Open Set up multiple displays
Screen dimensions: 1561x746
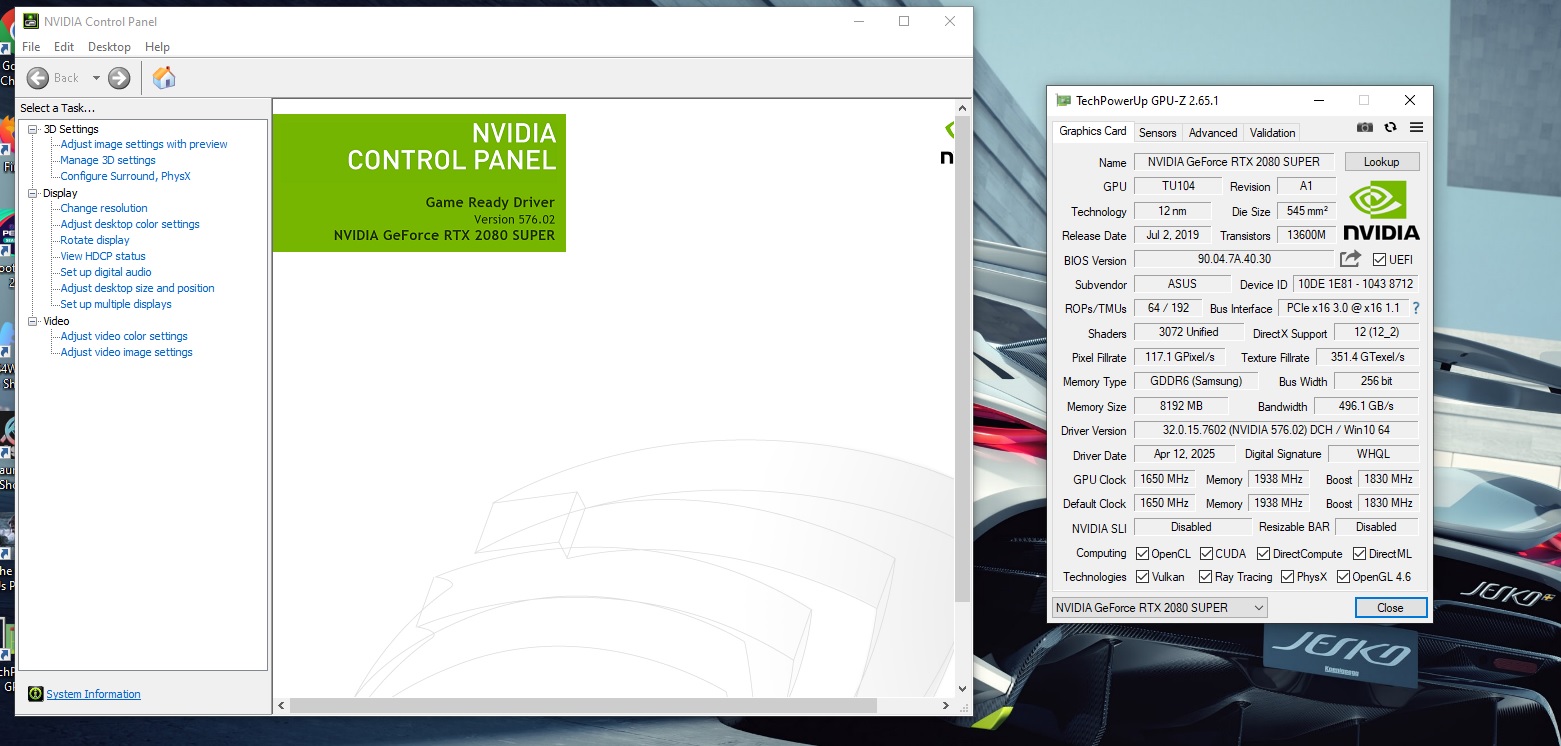[116, 304]
